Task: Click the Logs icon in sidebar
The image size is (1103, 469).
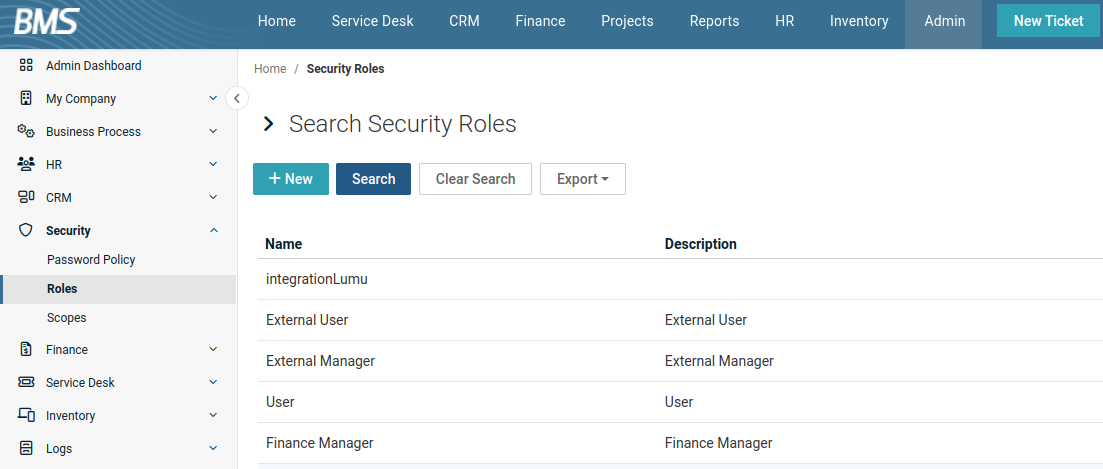Action: [x=27, y=449]
